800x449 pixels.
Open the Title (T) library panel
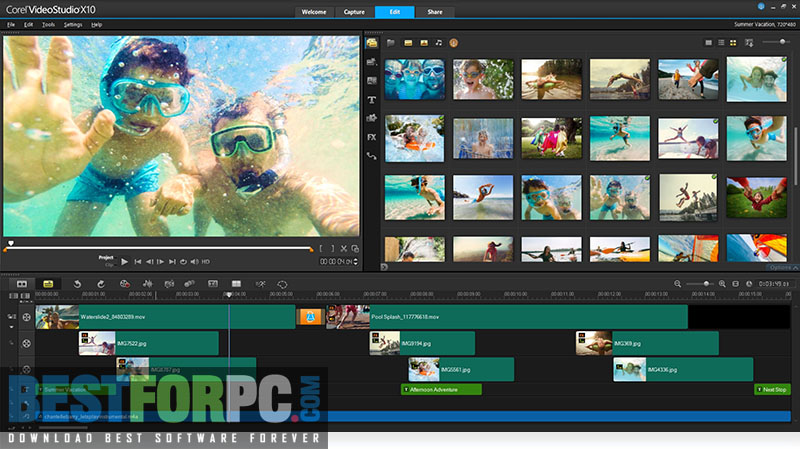click(x=372, y=100)
